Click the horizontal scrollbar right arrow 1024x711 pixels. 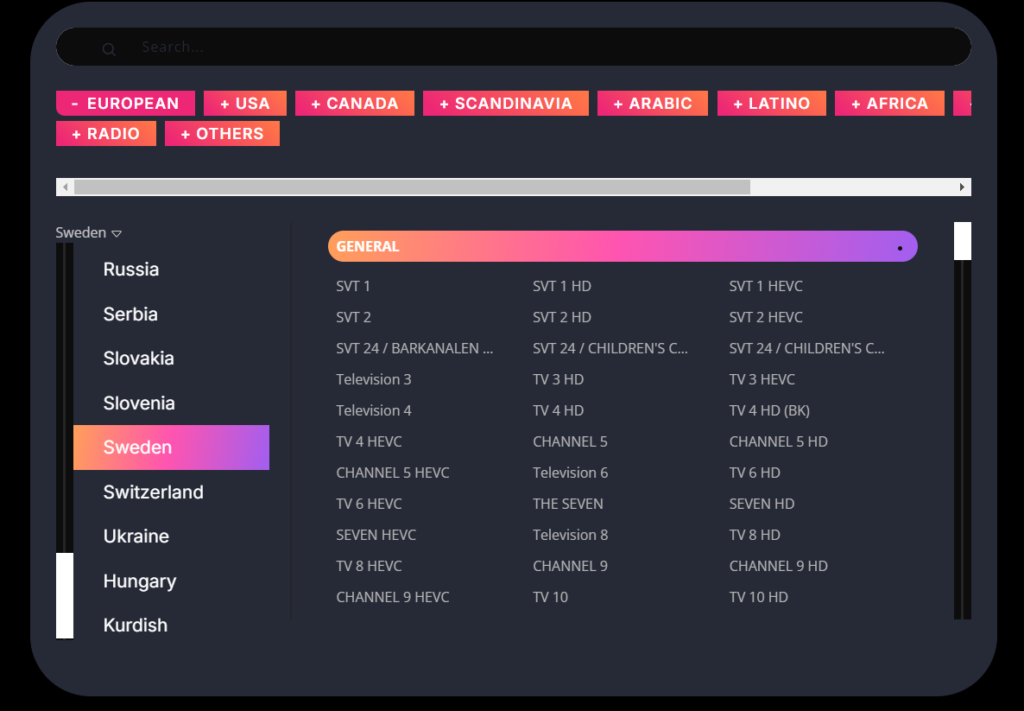(x=962, y=187)
